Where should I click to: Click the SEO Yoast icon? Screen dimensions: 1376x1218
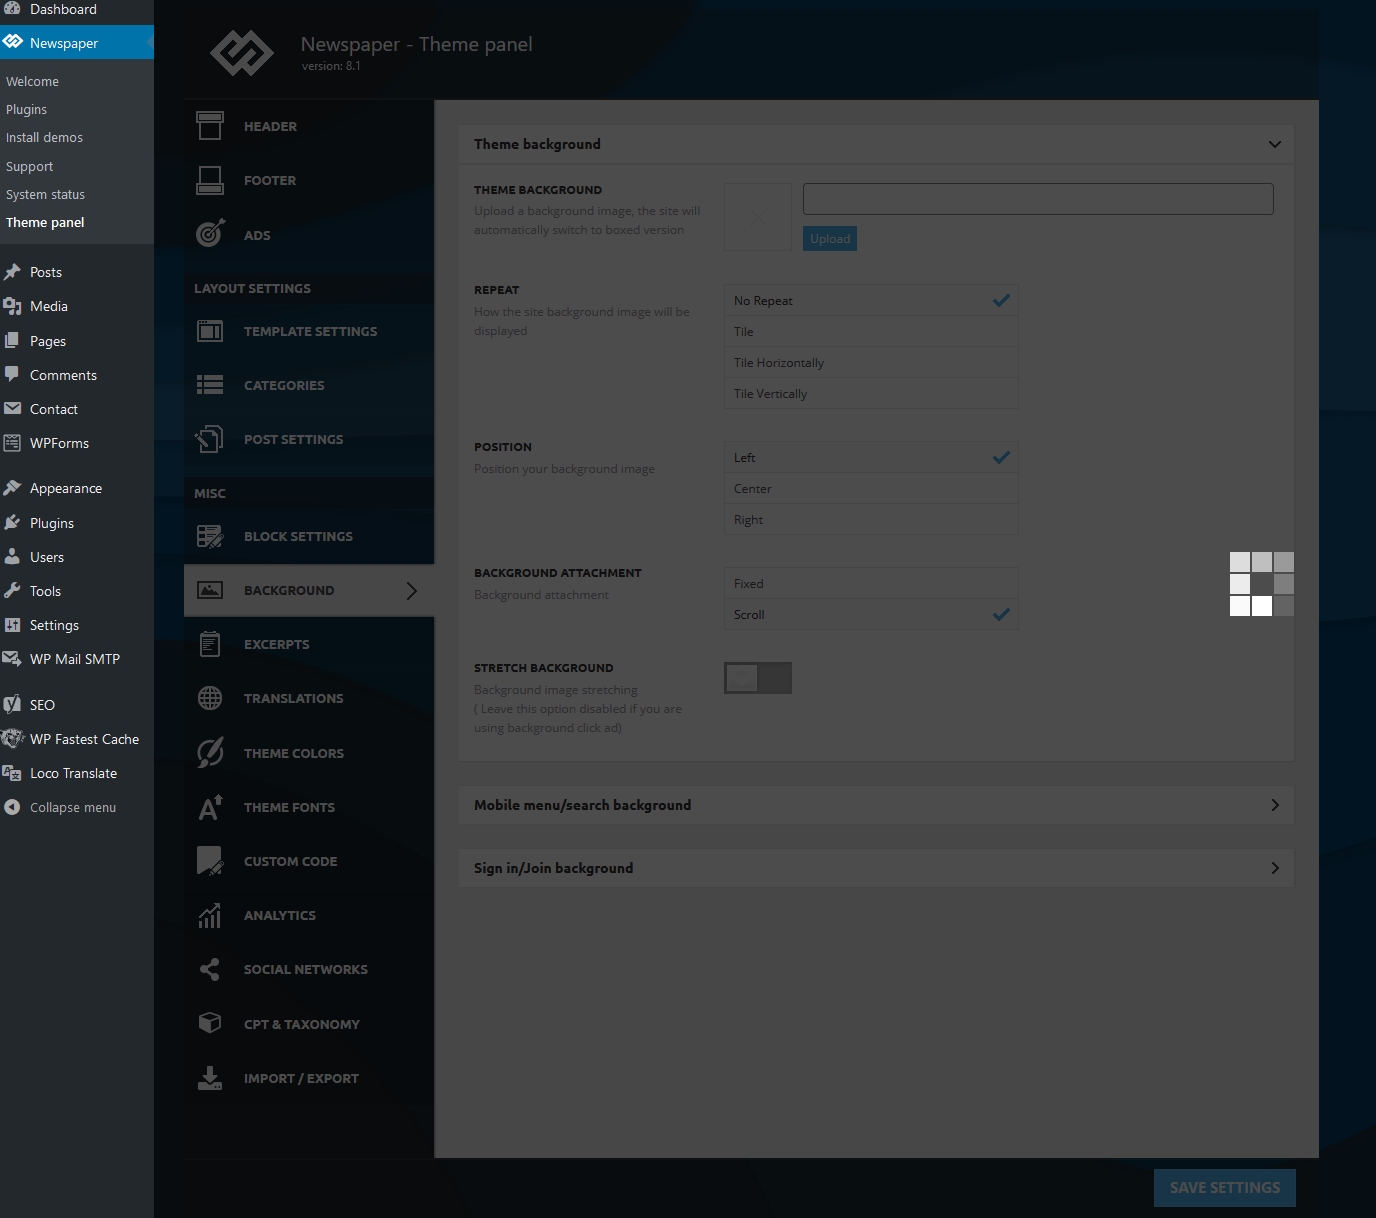[x=12, y=704]
